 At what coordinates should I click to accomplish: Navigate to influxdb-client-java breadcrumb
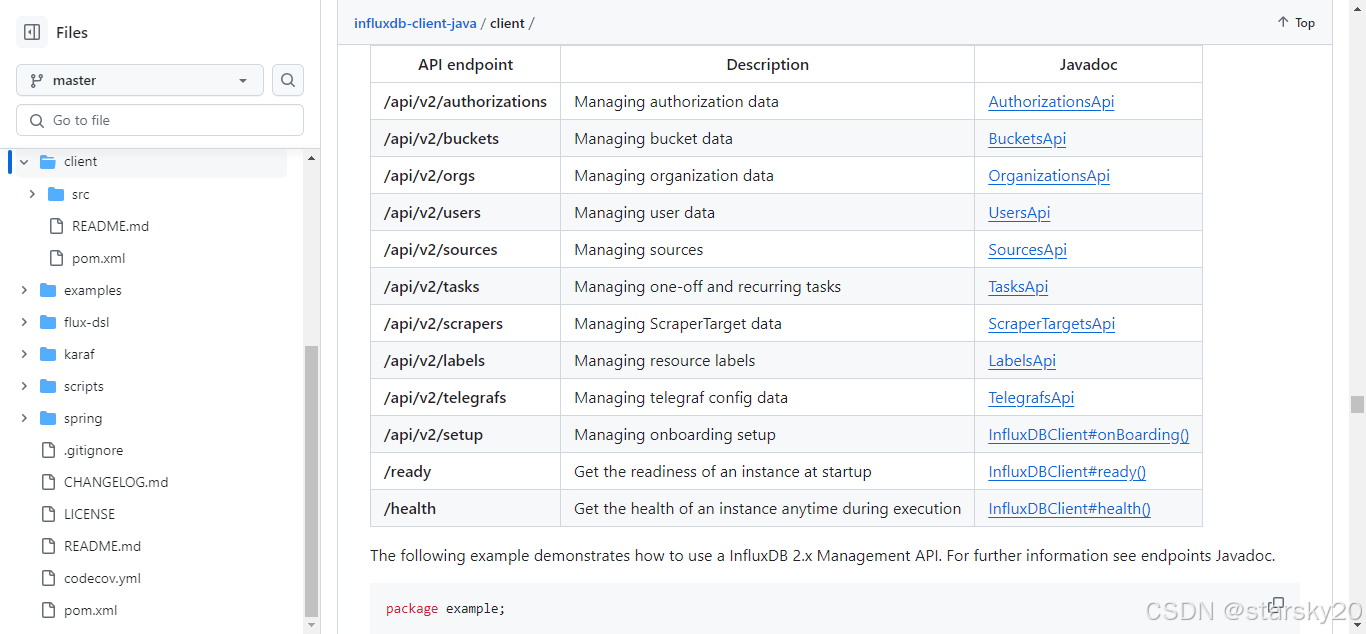pos(415,22)
